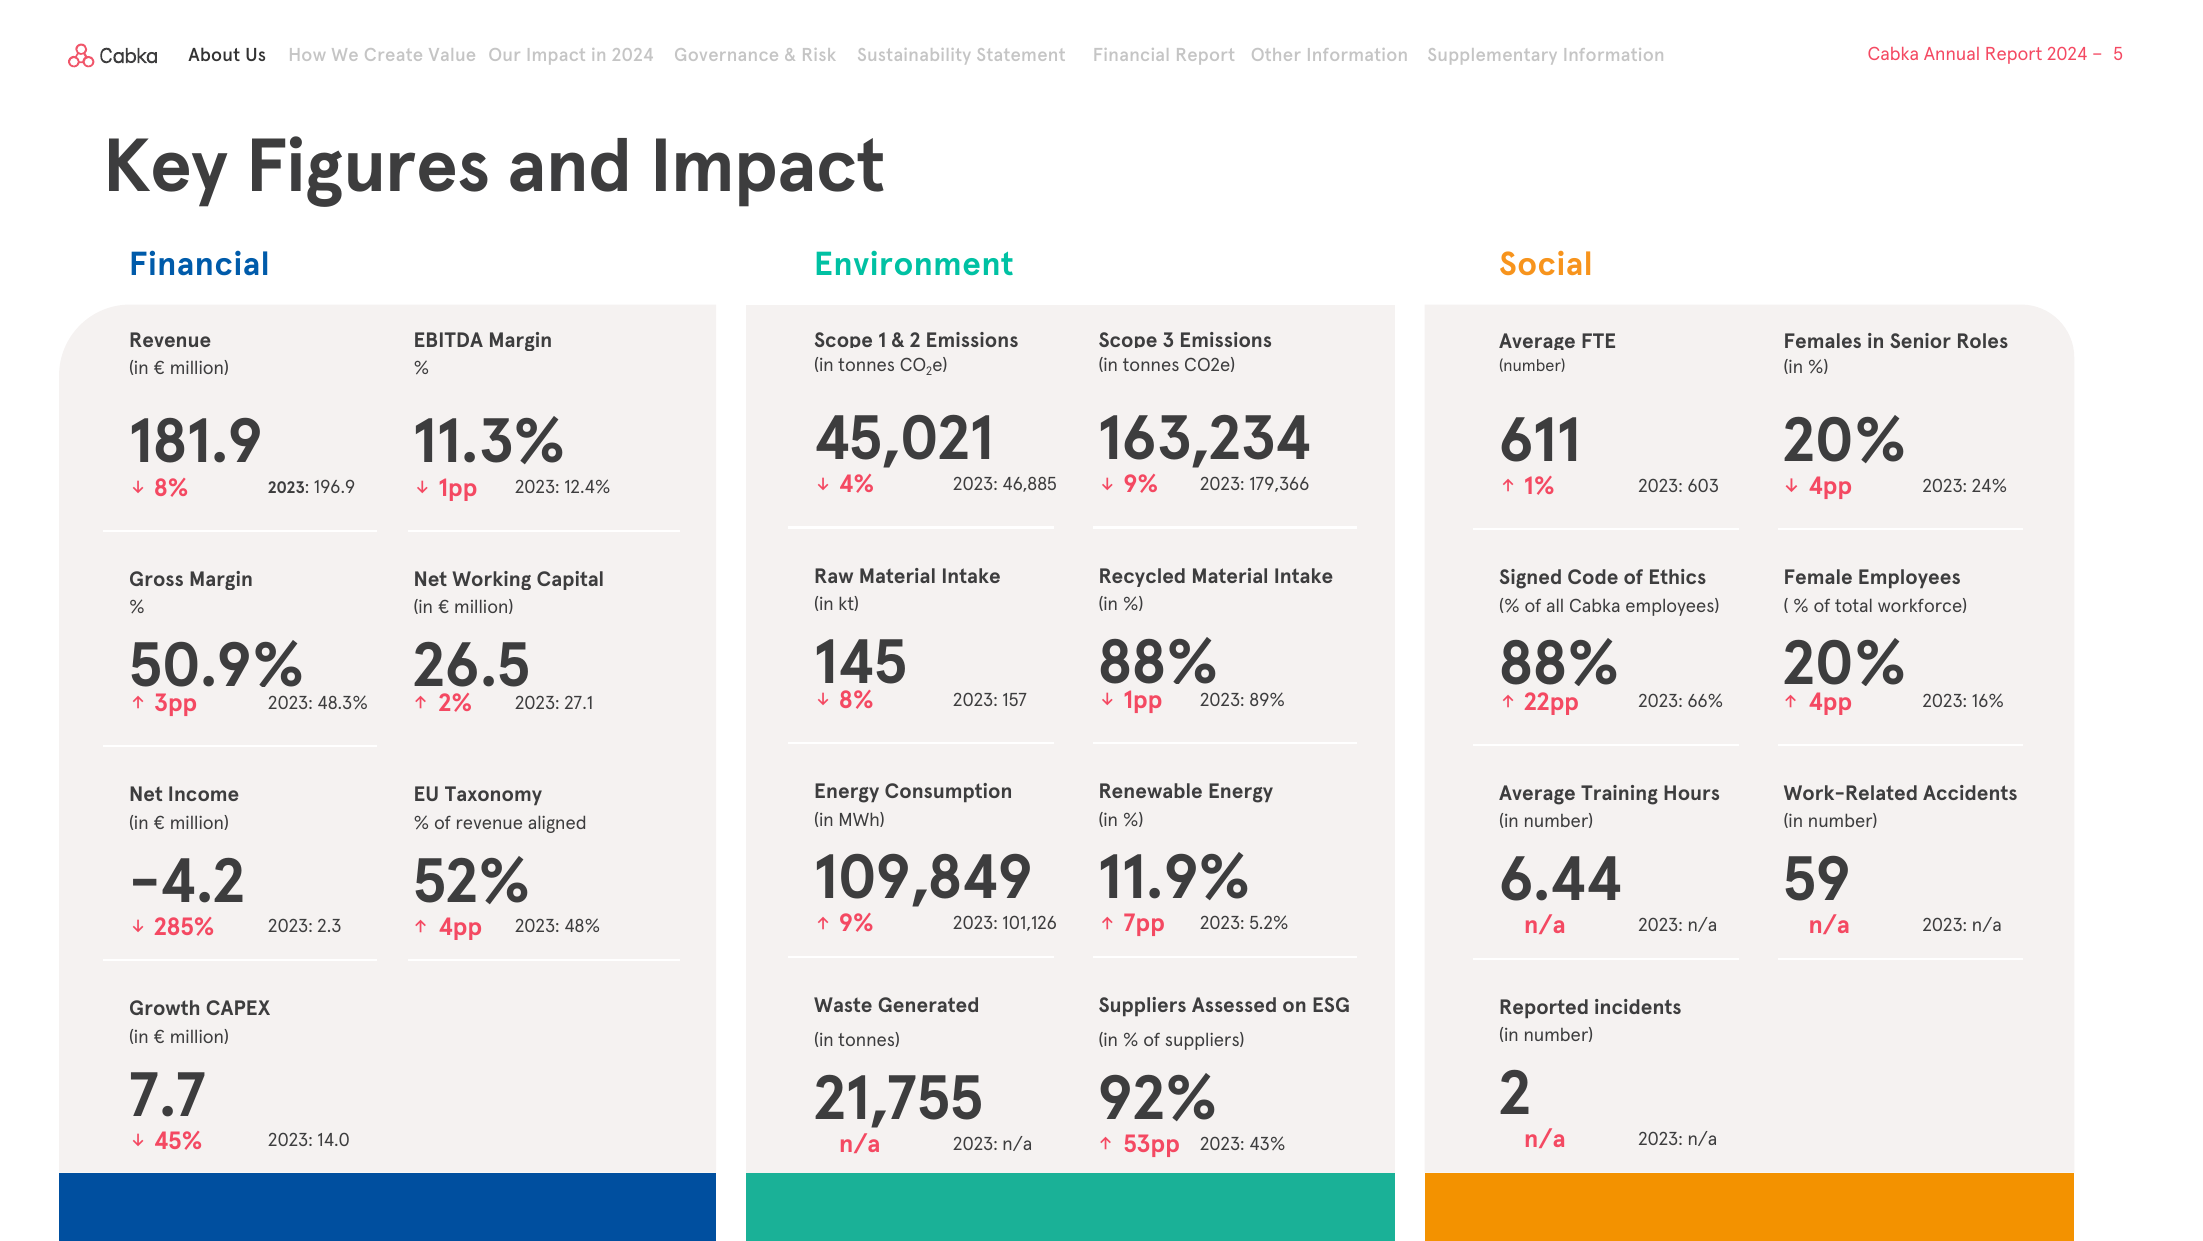Click Average Training Hours value 6.44
Screen dimensions: 2203x1241
[x=1560, y=879]
